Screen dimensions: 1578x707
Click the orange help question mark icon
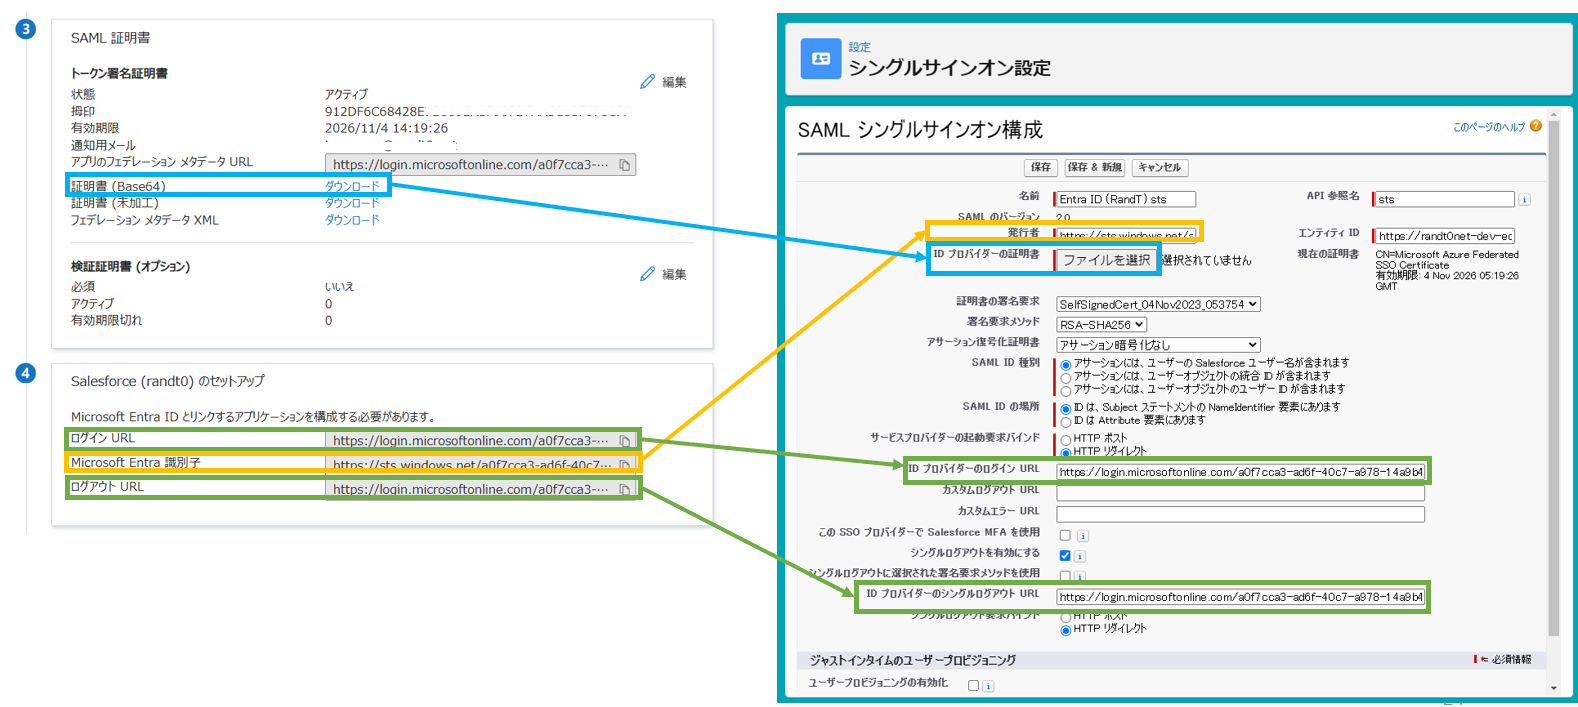click(x=1536, y=126)
